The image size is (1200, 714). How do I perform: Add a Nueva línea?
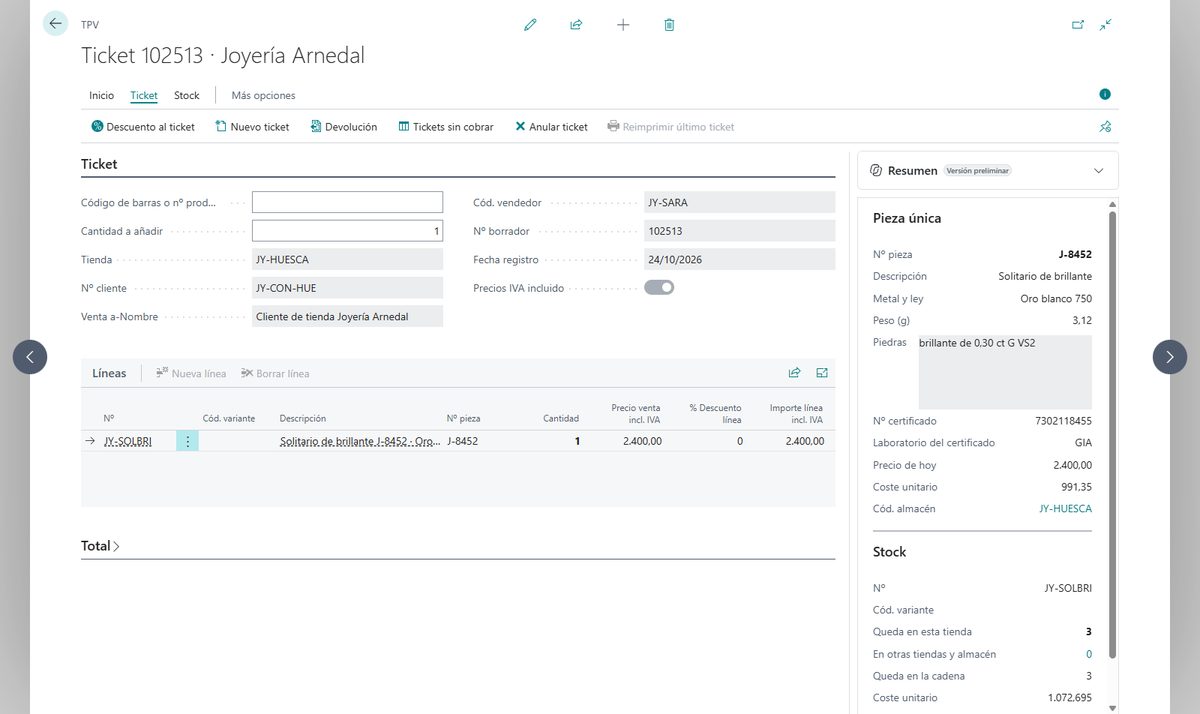(190, 374)
